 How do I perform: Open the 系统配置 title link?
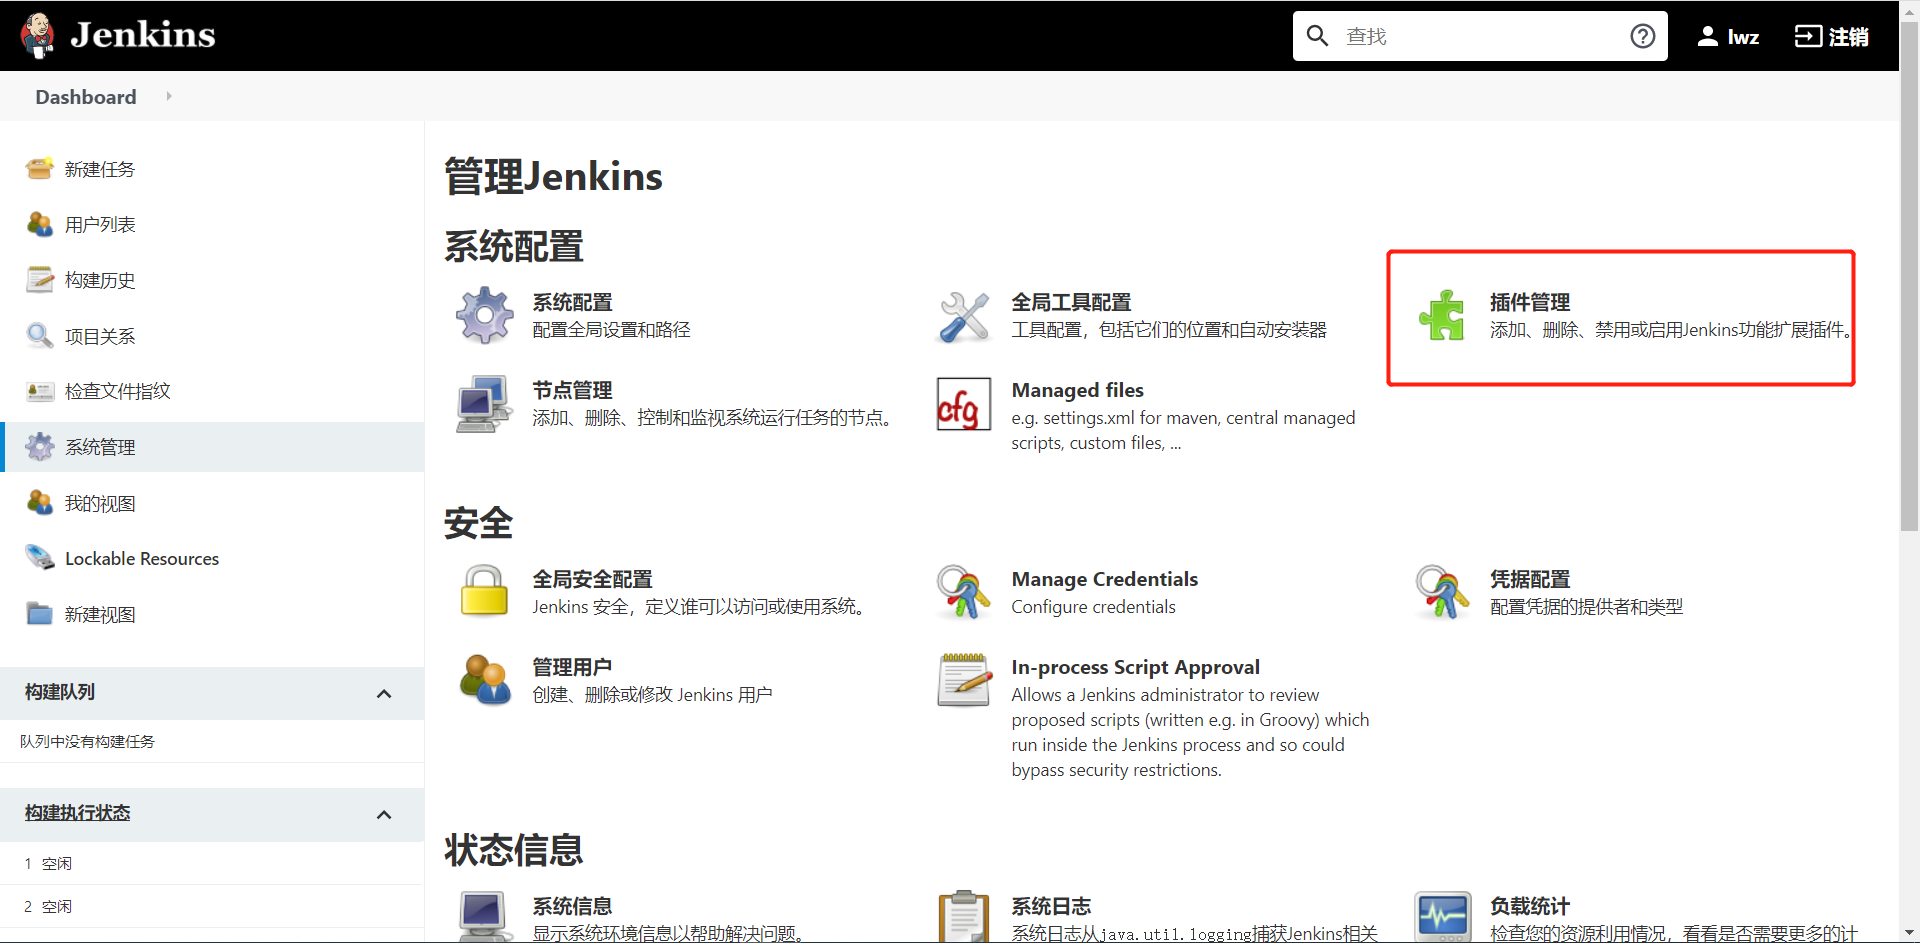click(x=572, y=302)
